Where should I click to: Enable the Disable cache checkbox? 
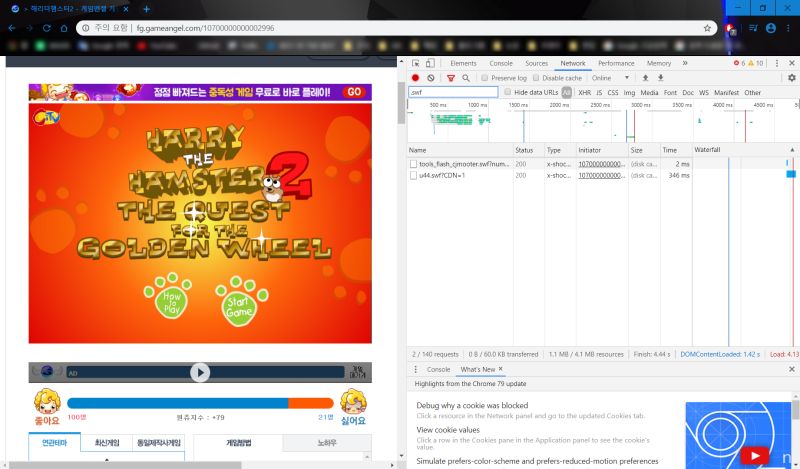click(x=536, y=78)
